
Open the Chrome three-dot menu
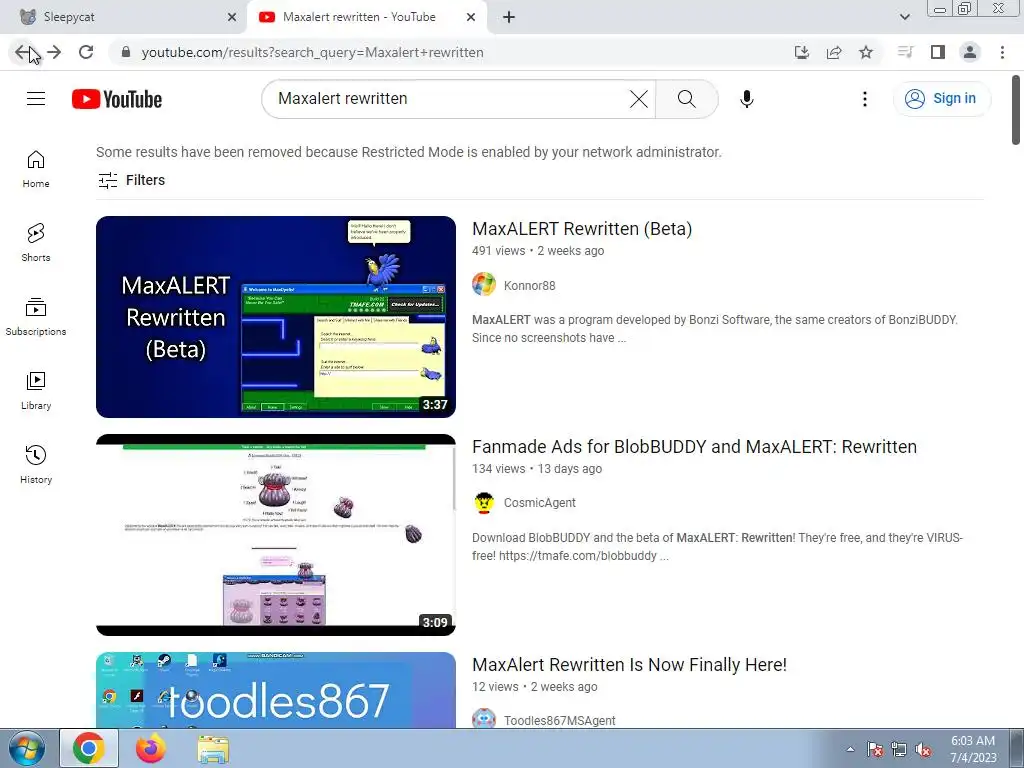[1002, 52]
